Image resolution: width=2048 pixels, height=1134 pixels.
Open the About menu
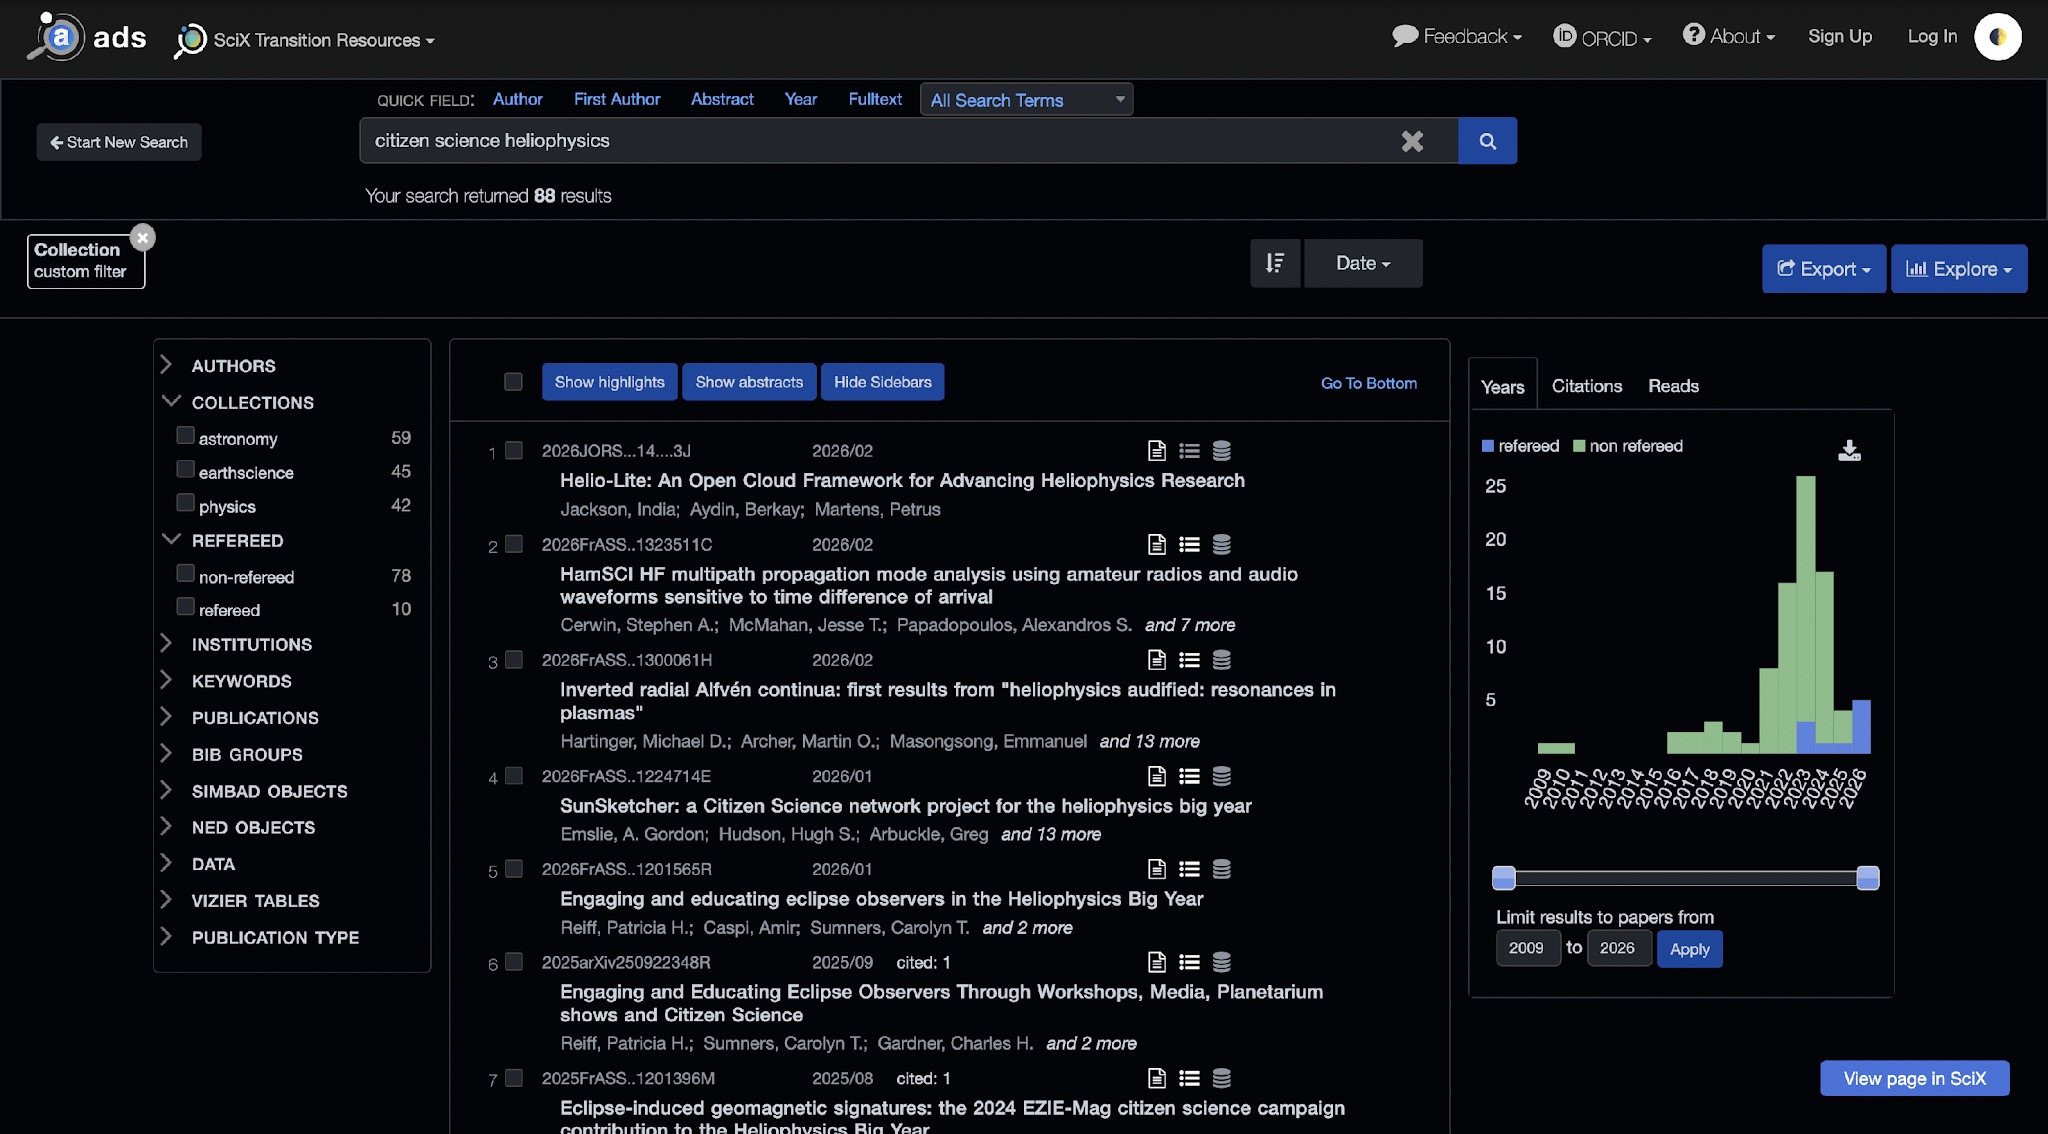pos(1729,37)
